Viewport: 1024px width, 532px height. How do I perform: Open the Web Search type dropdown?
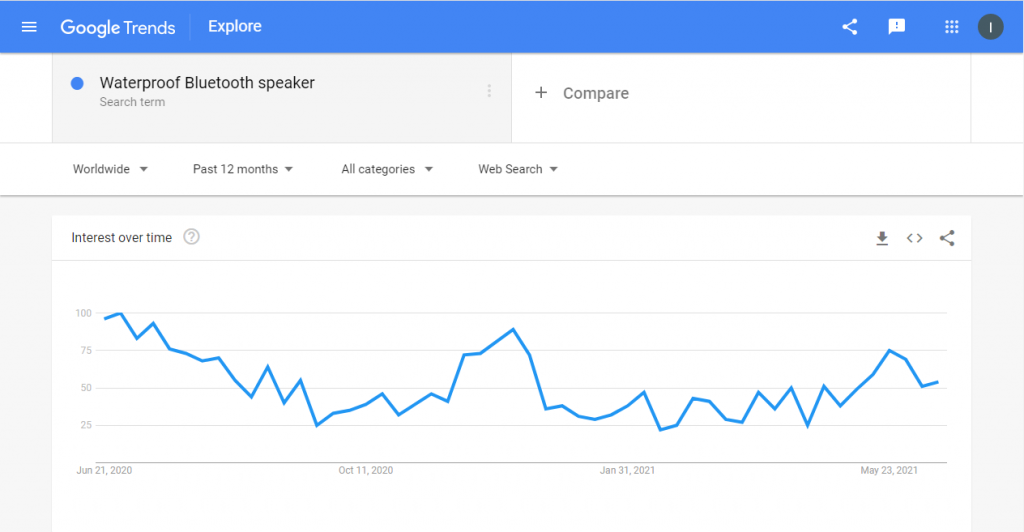[518, 169]
